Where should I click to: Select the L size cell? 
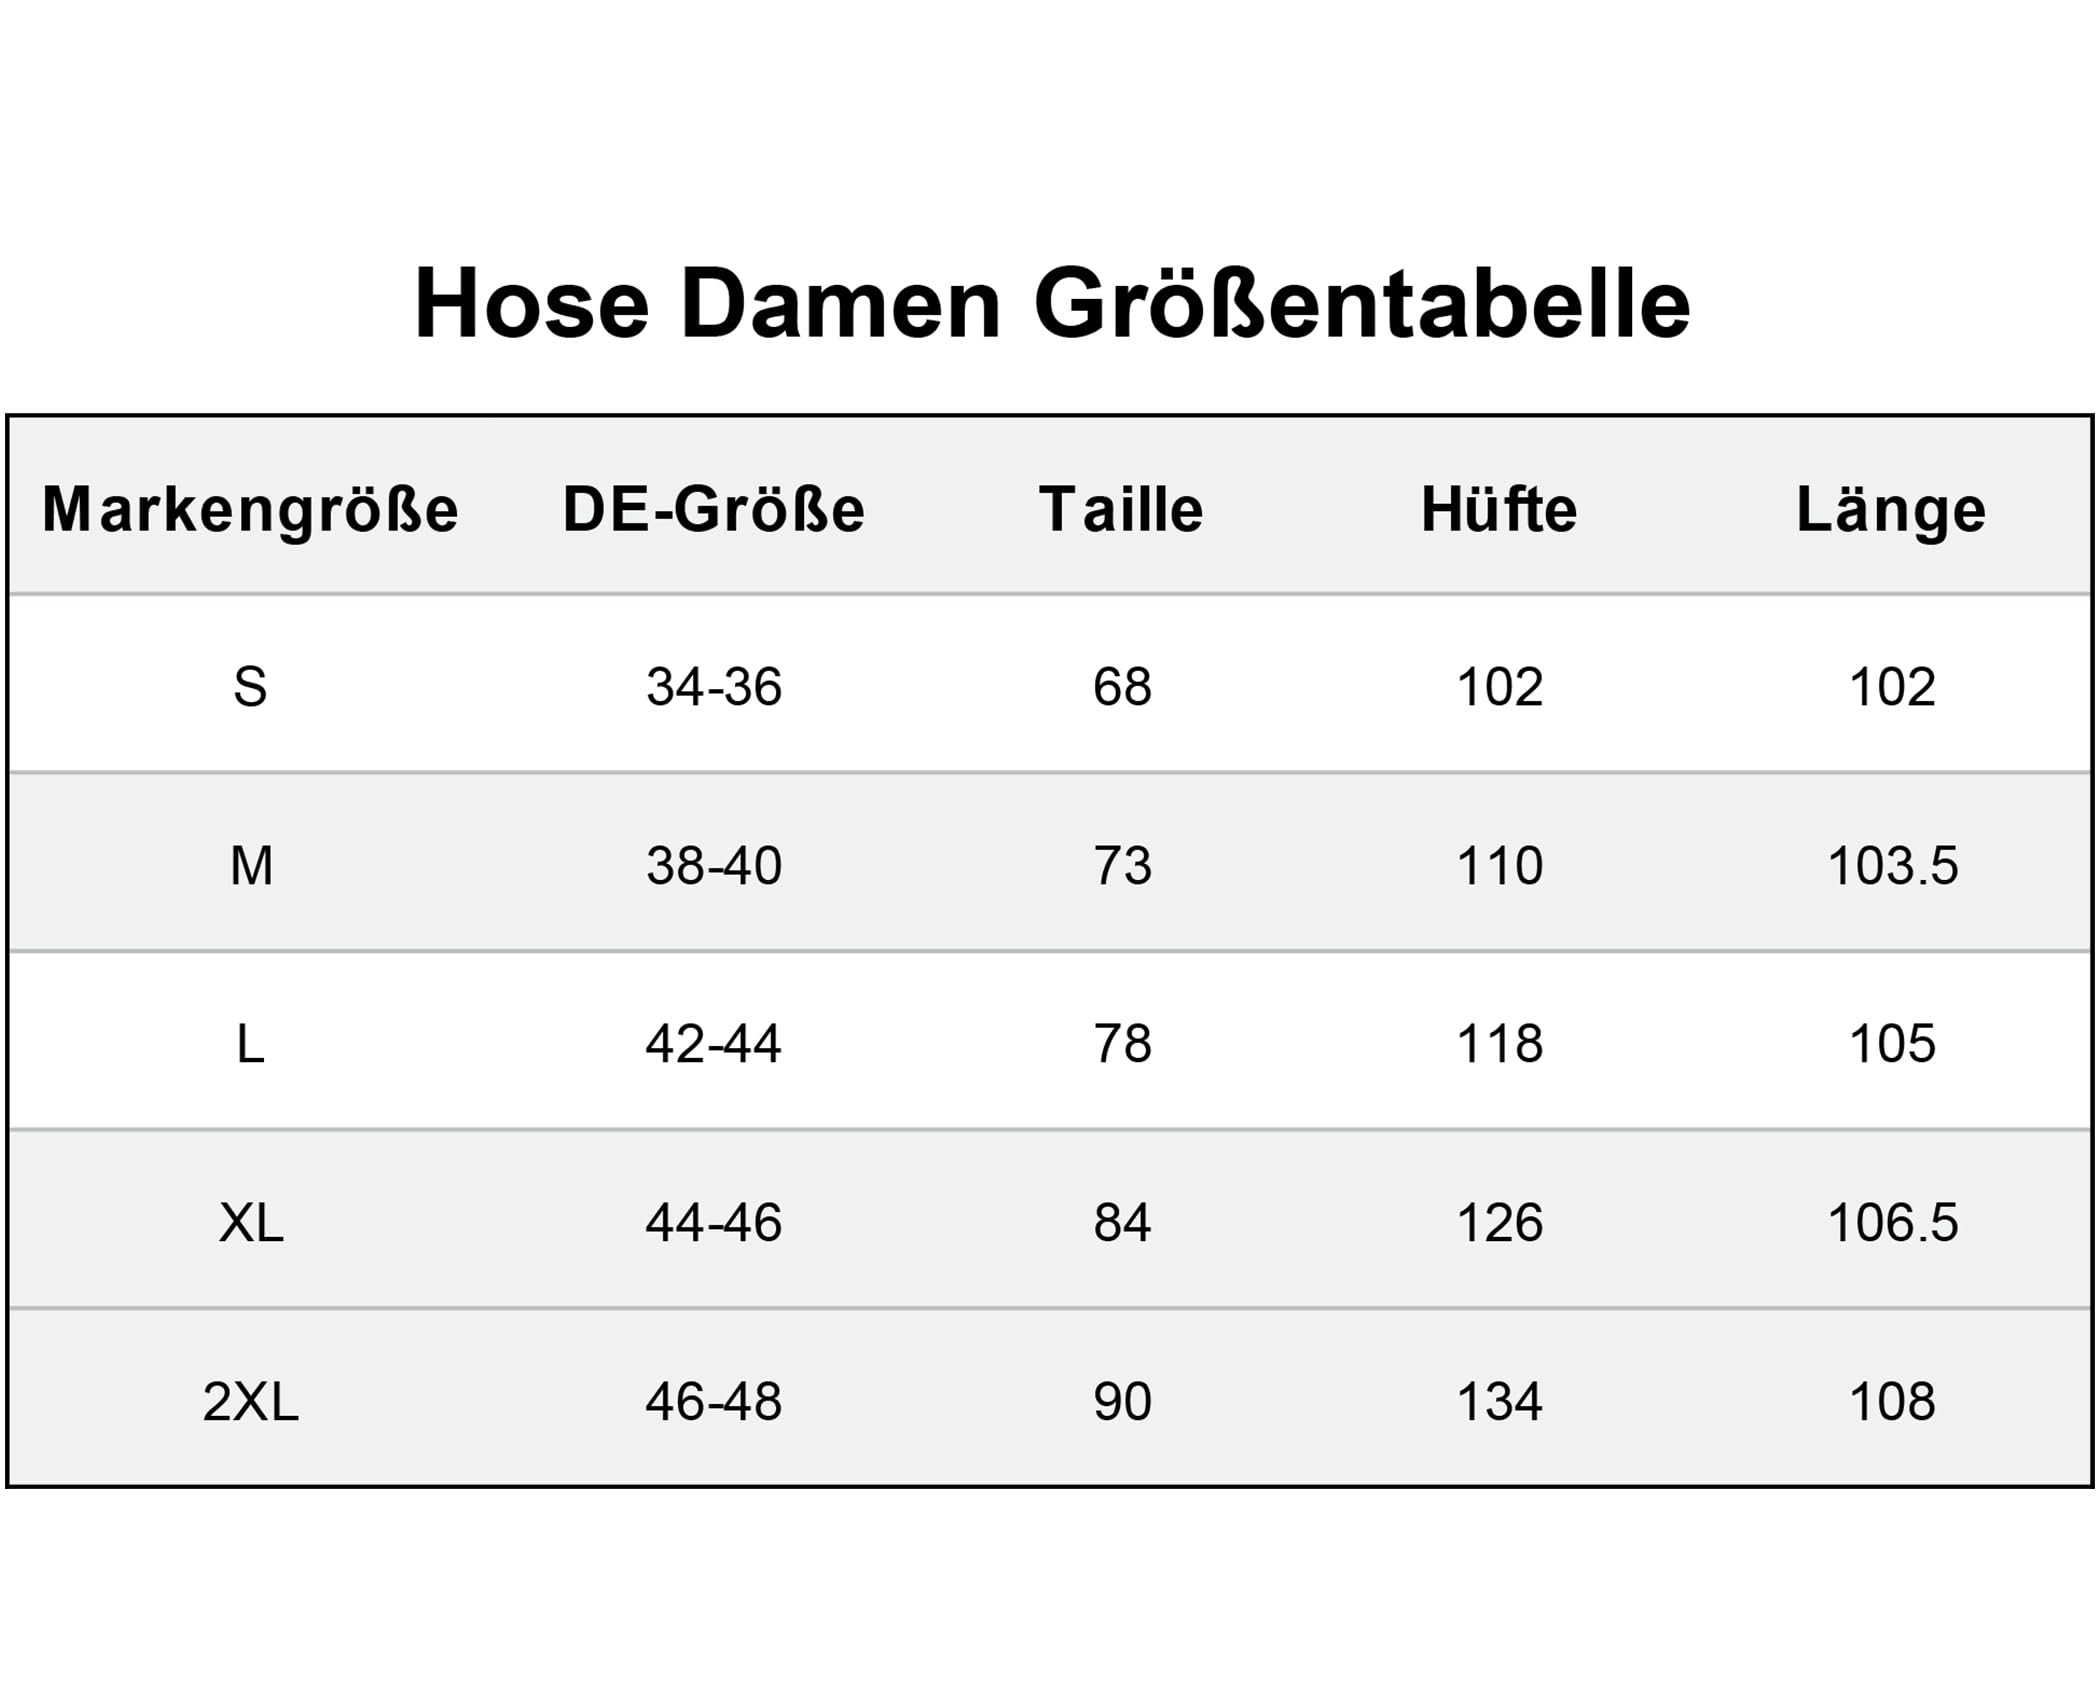(250, 1045)
